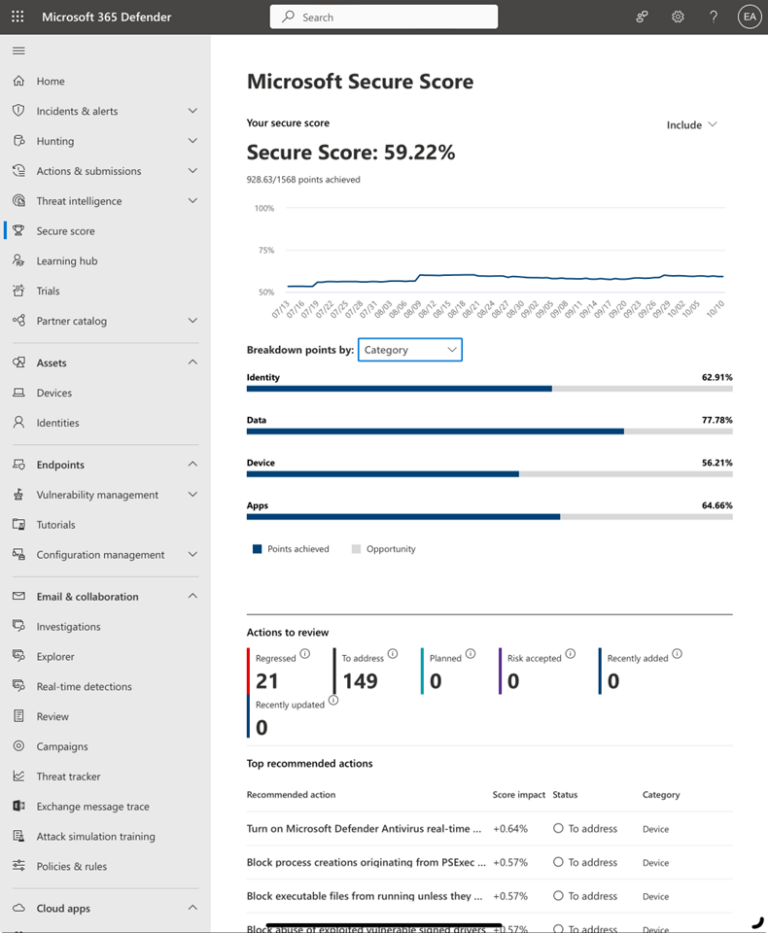Collapse the Endpoints section chevron

(193, 464)
